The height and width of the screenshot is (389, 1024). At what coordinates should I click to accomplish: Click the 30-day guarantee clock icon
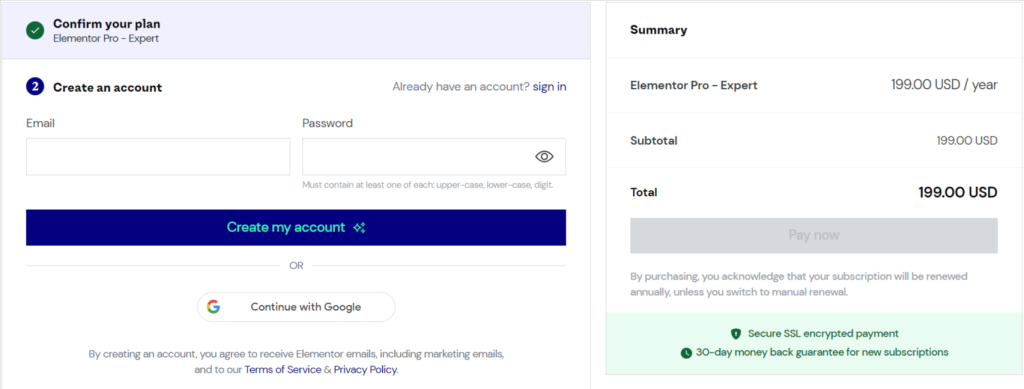[x=686, y=353]
